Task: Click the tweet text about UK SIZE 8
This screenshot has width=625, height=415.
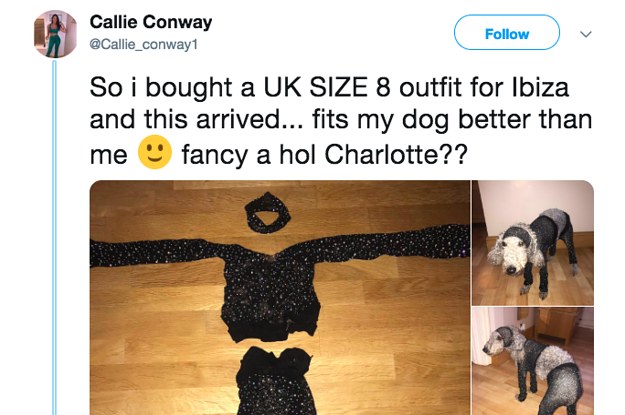Action: coord(341,120)
